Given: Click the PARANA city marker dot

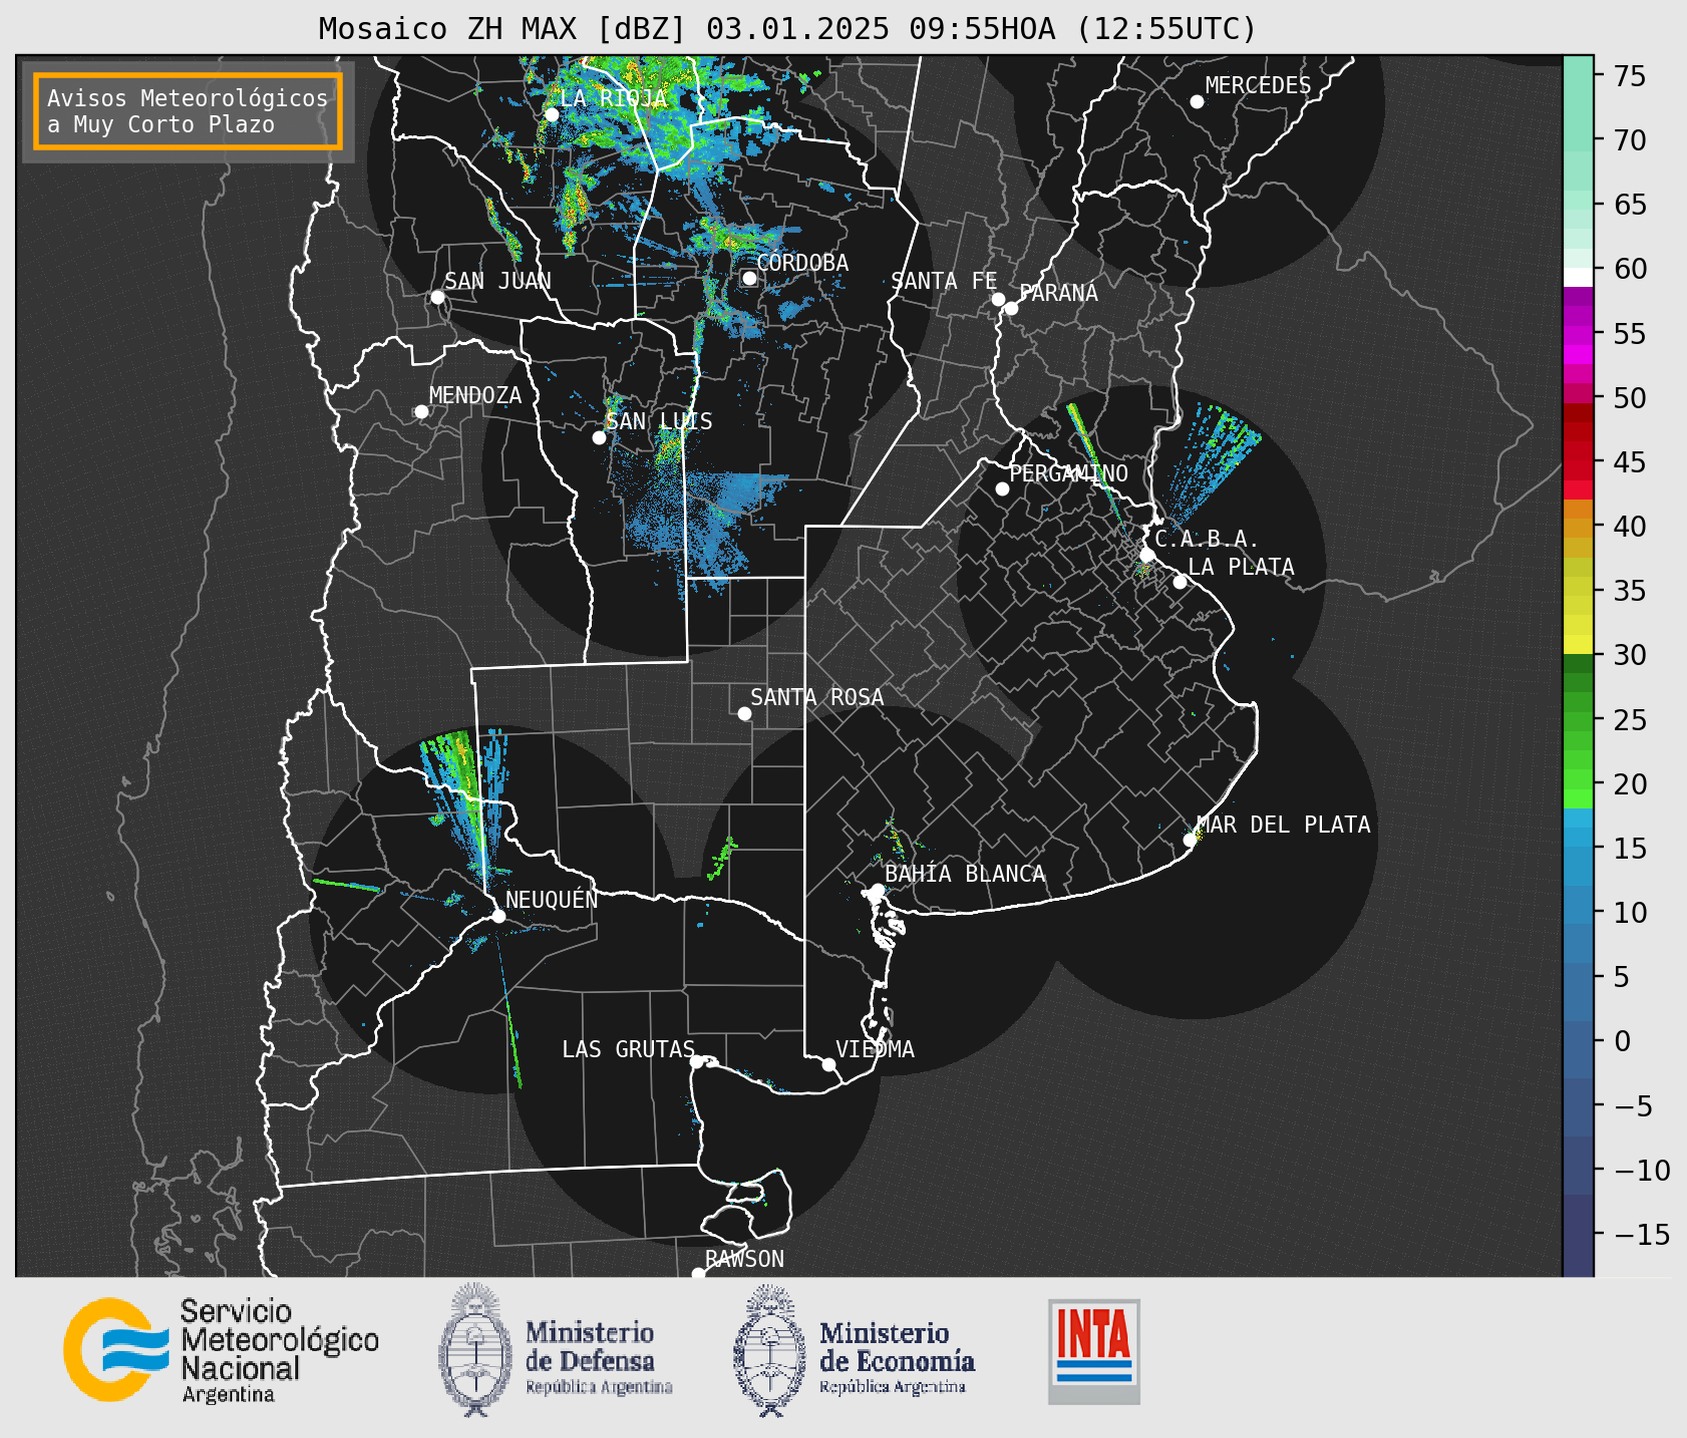Looking at the screenshot, I should click(1011, 308).
